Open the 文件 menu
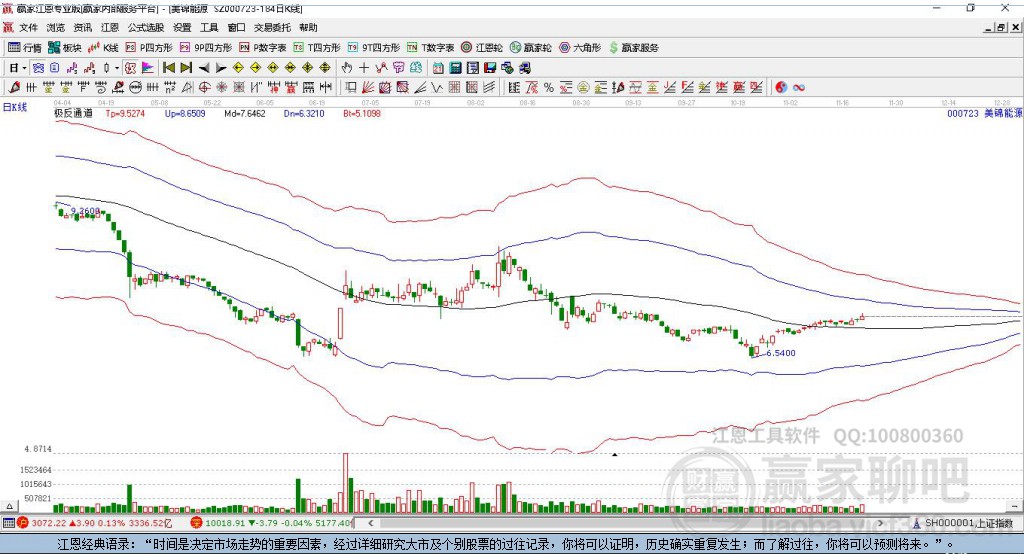 pos(28,27)
